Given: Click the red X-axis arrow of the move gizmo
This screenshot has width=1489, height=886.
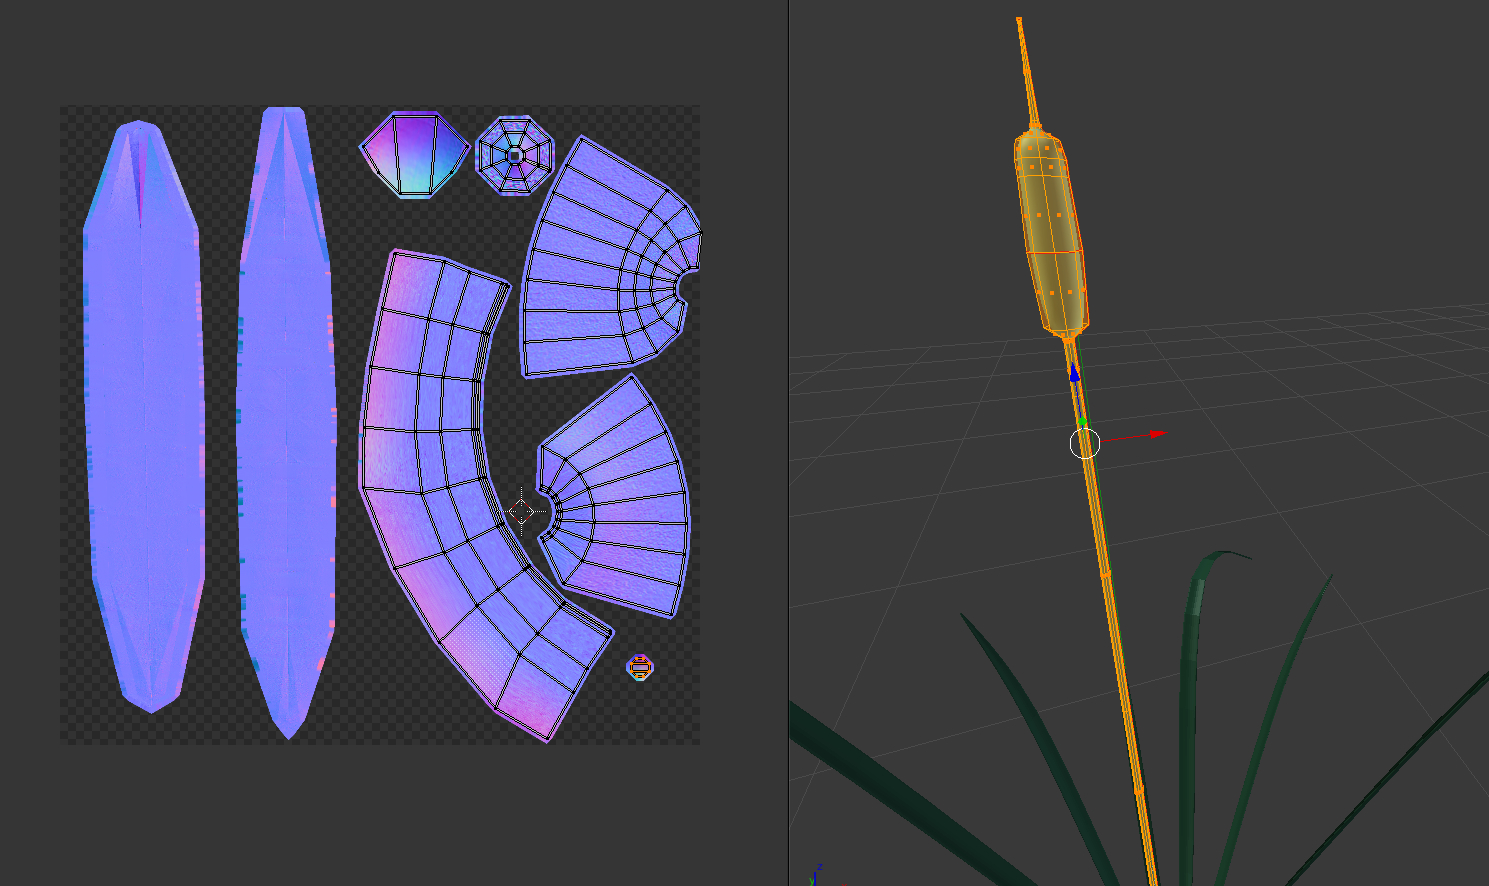Looking at the screenshot, I should [1155, 433].
